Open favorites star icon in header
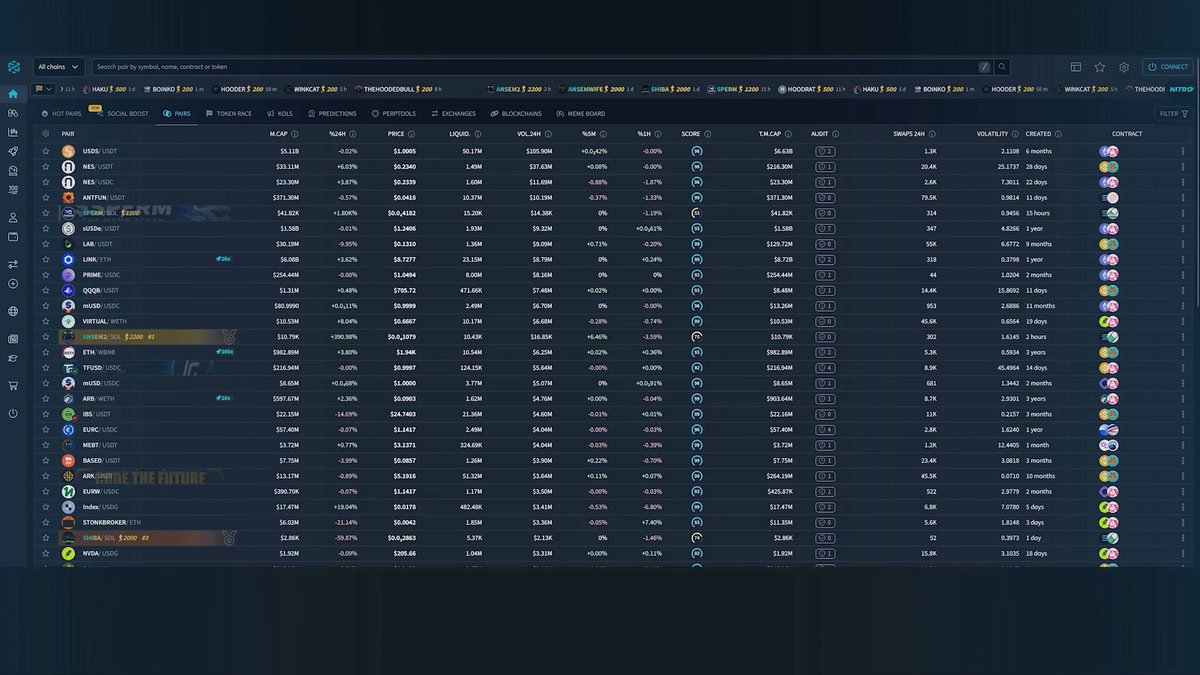The width and height of the screenshot is (1200, 675). coord(1100,67)
